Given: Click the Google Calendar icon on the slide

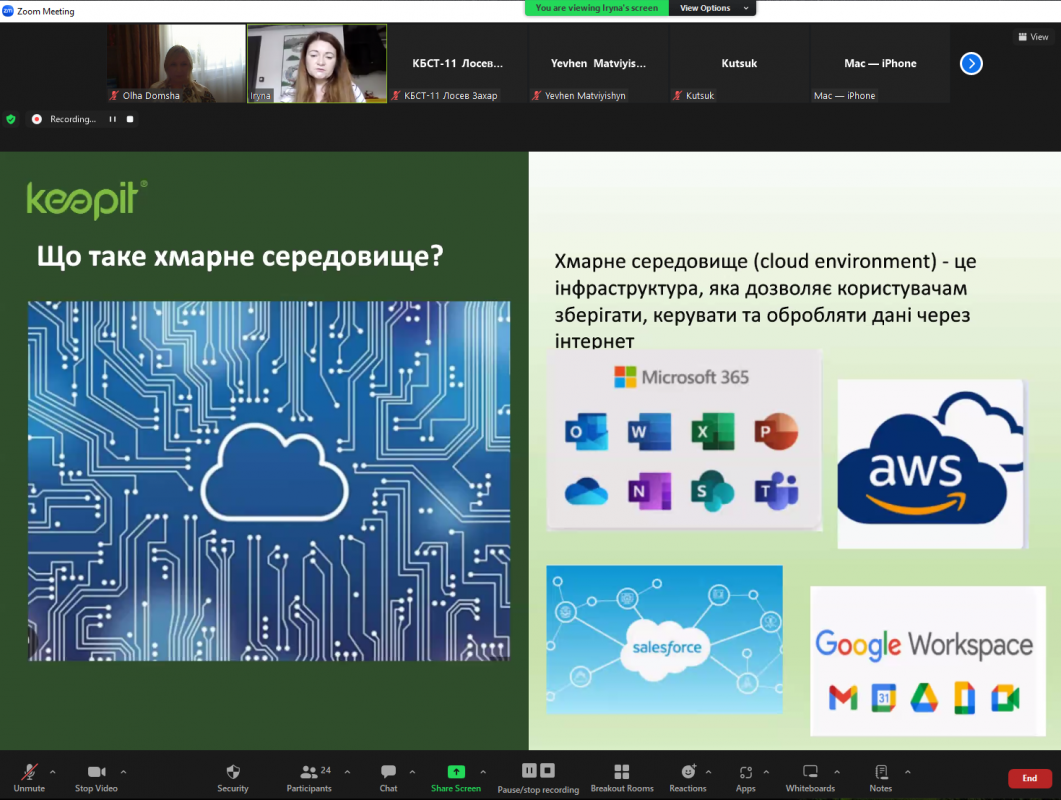Looking at the screenshot, I should 884,698.
